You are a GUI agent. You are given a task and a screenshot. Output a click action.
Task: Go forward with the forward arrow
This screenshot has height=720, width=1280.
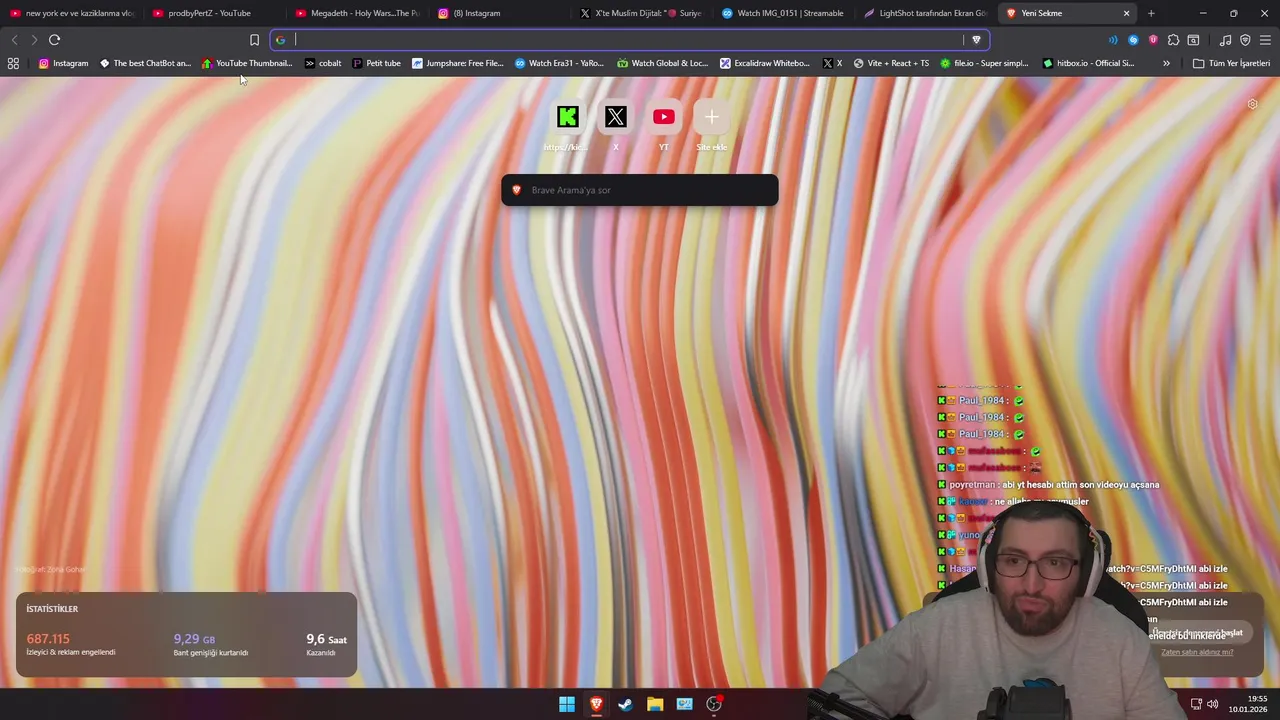pos(34,40)
